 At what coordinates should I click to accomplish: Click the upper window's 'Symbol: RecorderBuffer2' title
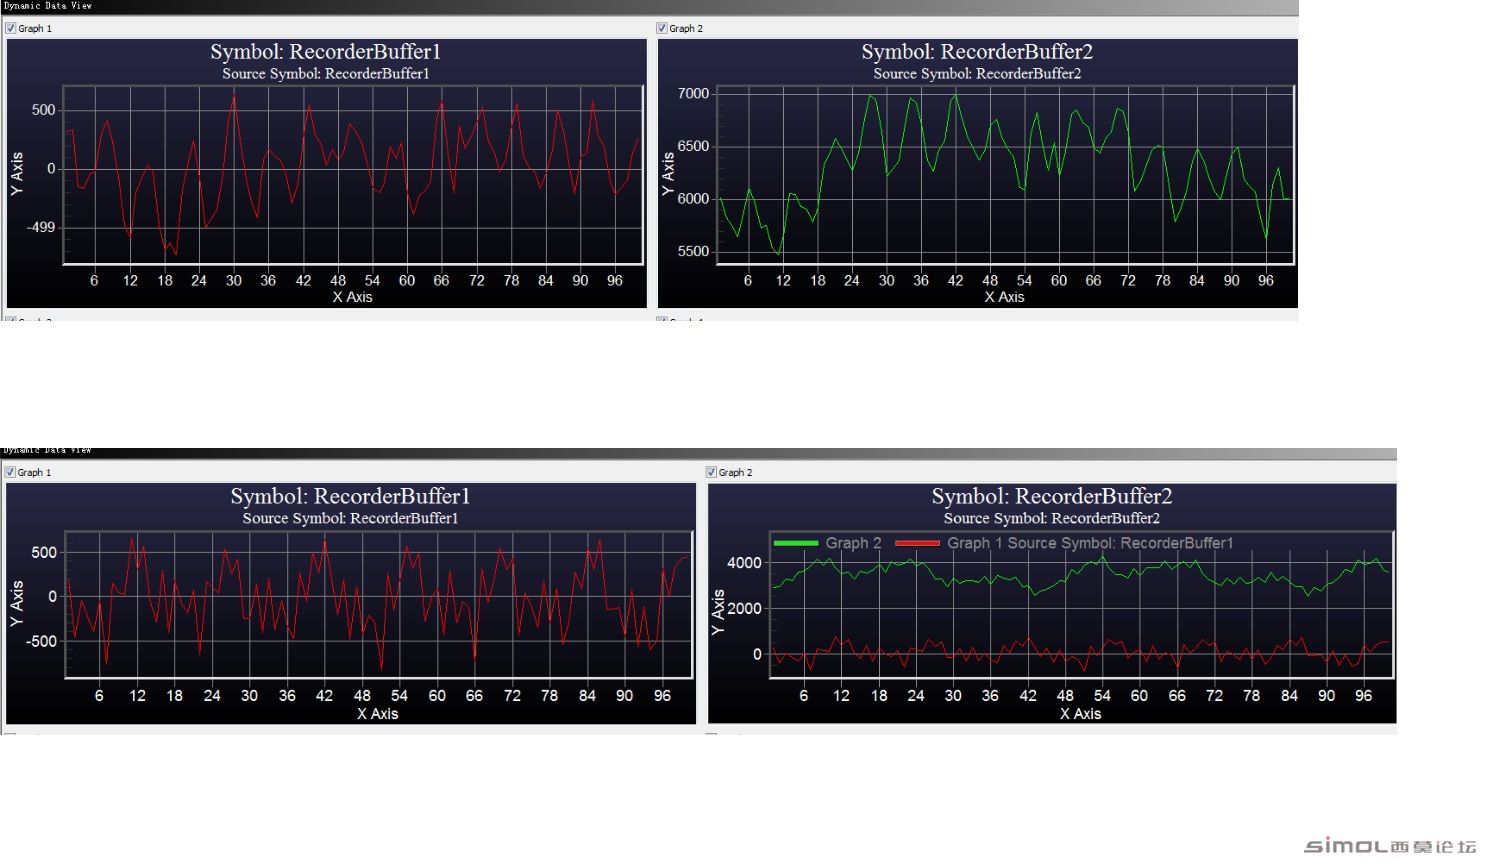[977, 52]
